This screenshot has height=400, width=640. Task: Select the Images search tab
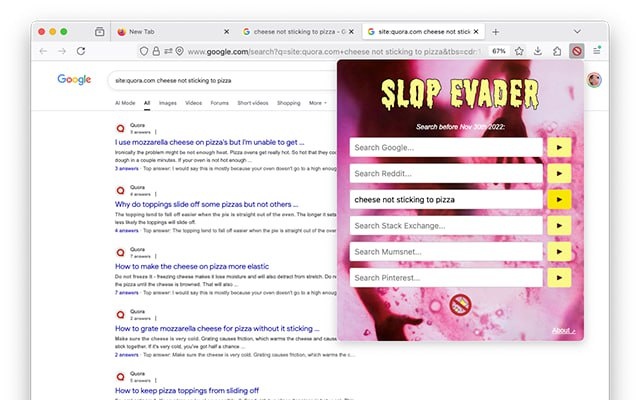168,103
